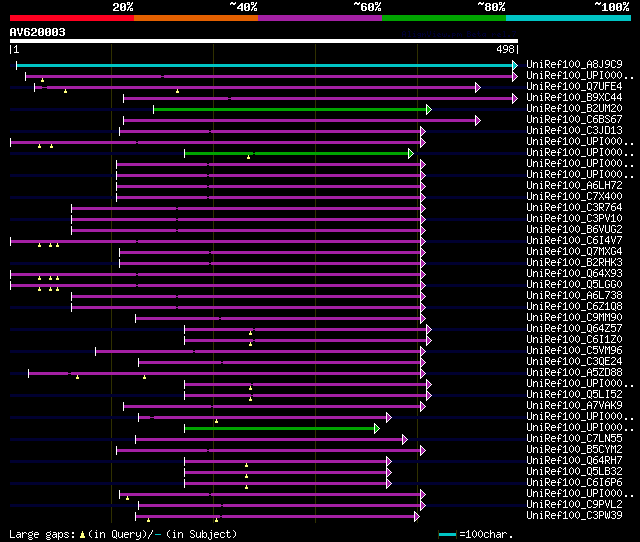Select hit label UniRef100_B5CYM2

point(574,450)
